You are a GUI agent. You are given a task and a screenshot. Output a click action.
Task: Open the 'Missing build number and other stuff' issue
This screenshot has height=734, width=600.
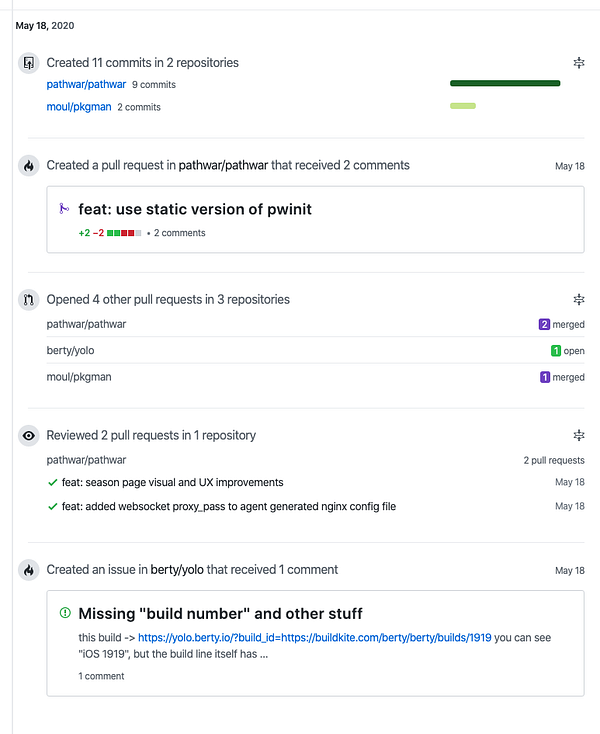tap(220, 613)
